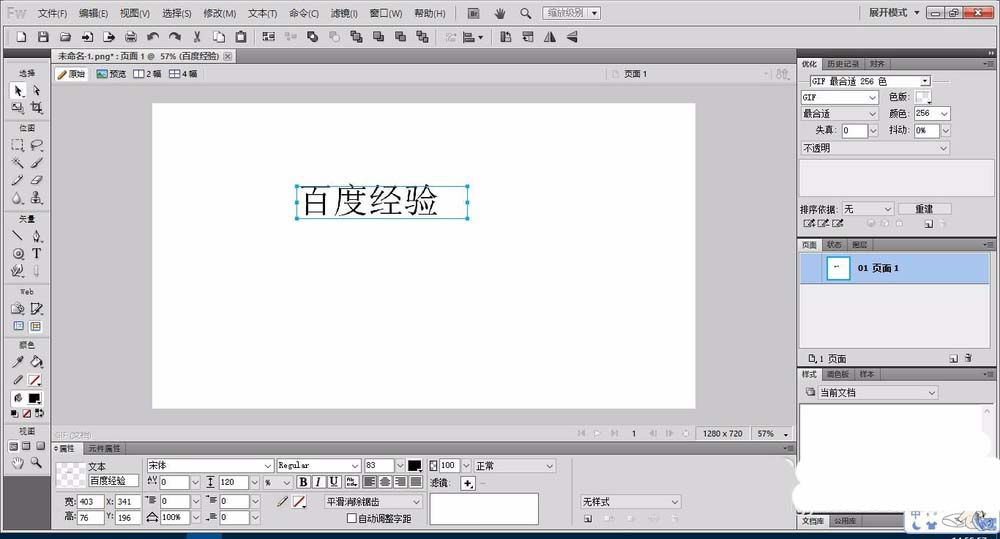The height and width of the screenshot is (539, 1000).
Task: Click the Open folder icon
Action: click(65, 37)
